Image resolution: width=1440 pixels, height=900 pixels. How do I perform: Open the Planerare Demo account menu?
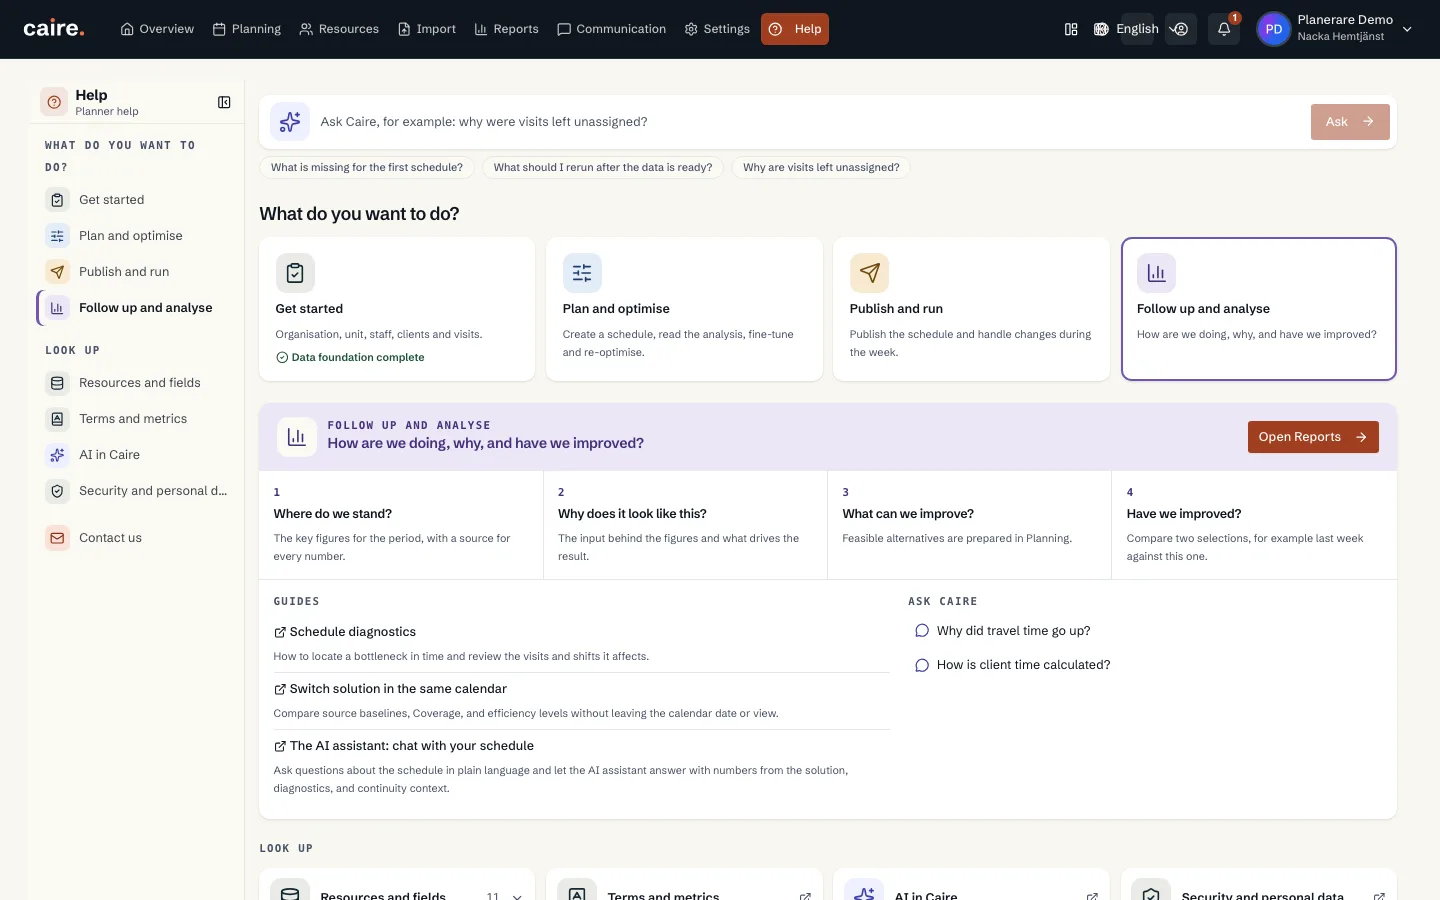1335,29
